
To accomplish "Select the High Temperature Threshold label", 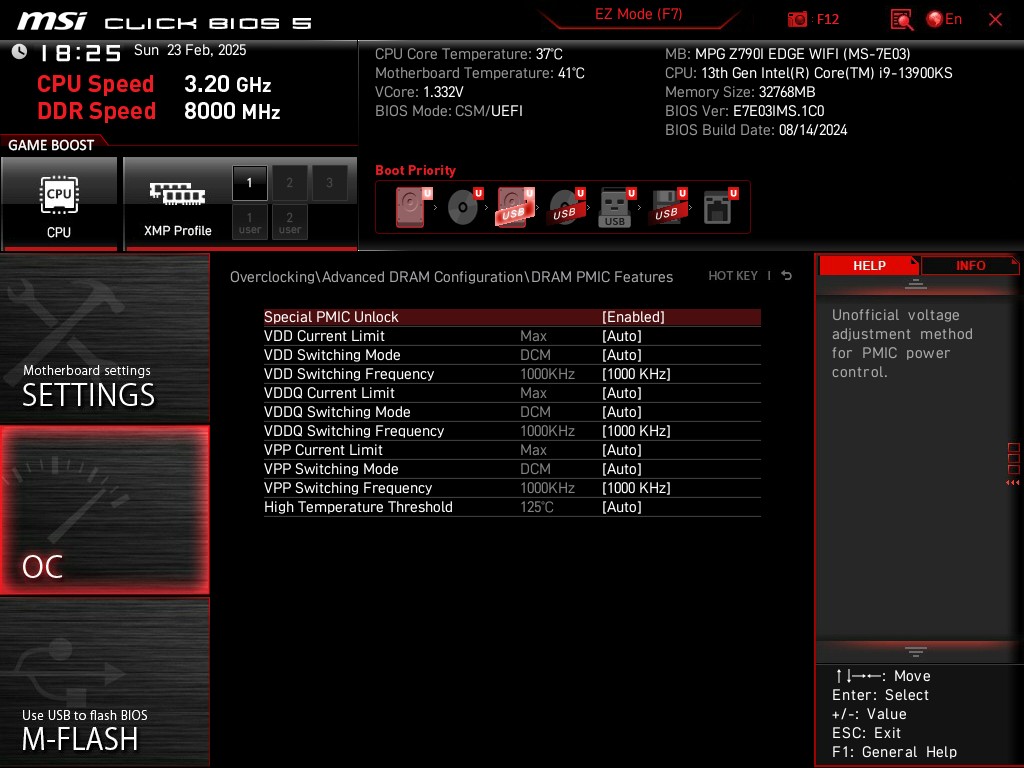I will point(358,506).
